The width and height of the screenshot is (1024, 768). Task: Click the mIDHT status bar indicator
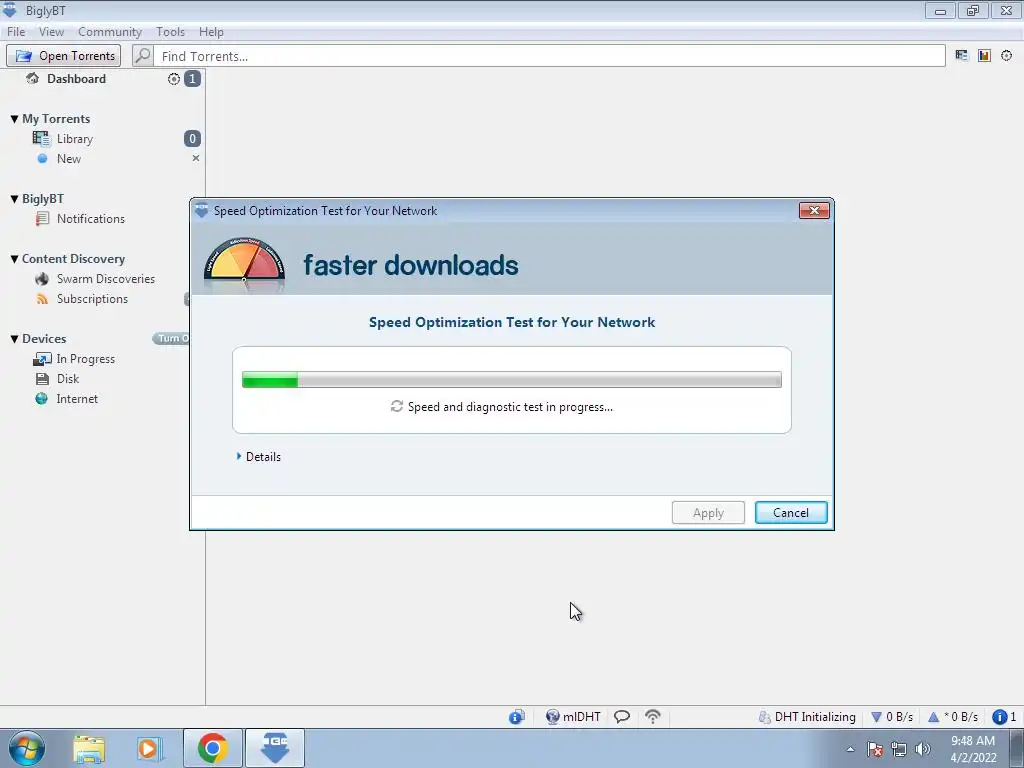tap(573, 716)
